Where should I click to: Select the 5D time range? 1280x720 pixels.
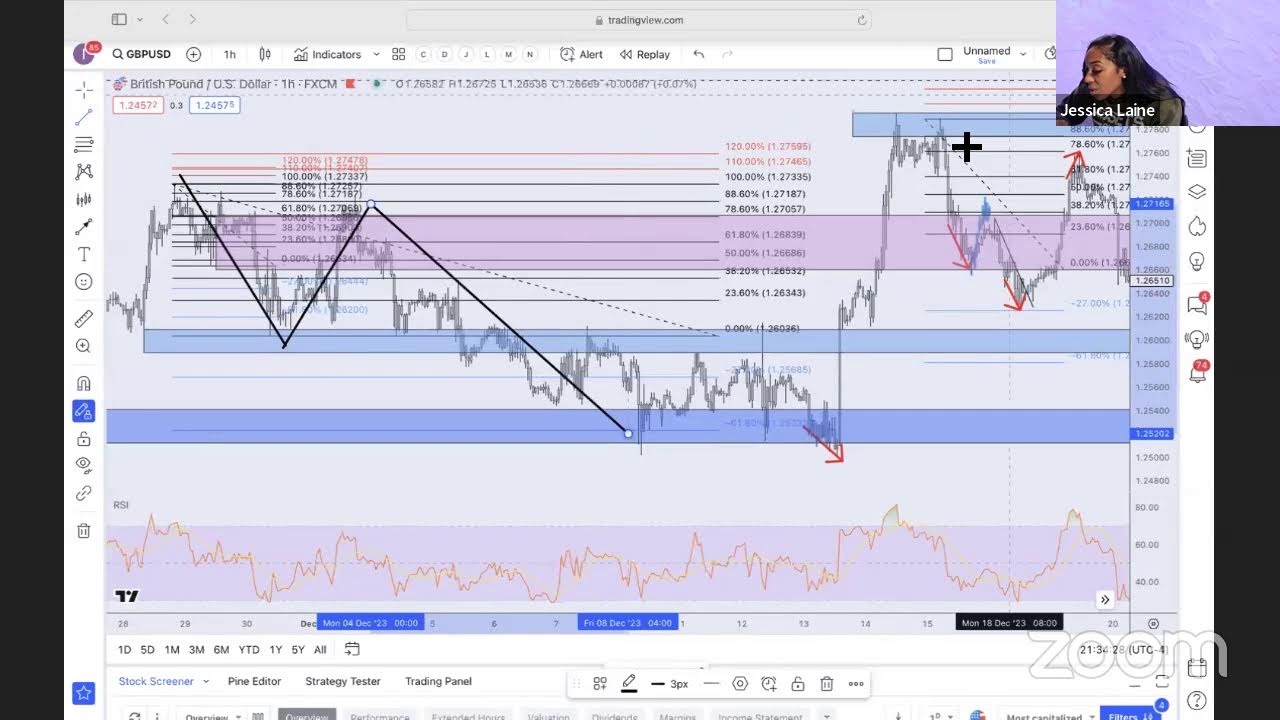(147, 650)
